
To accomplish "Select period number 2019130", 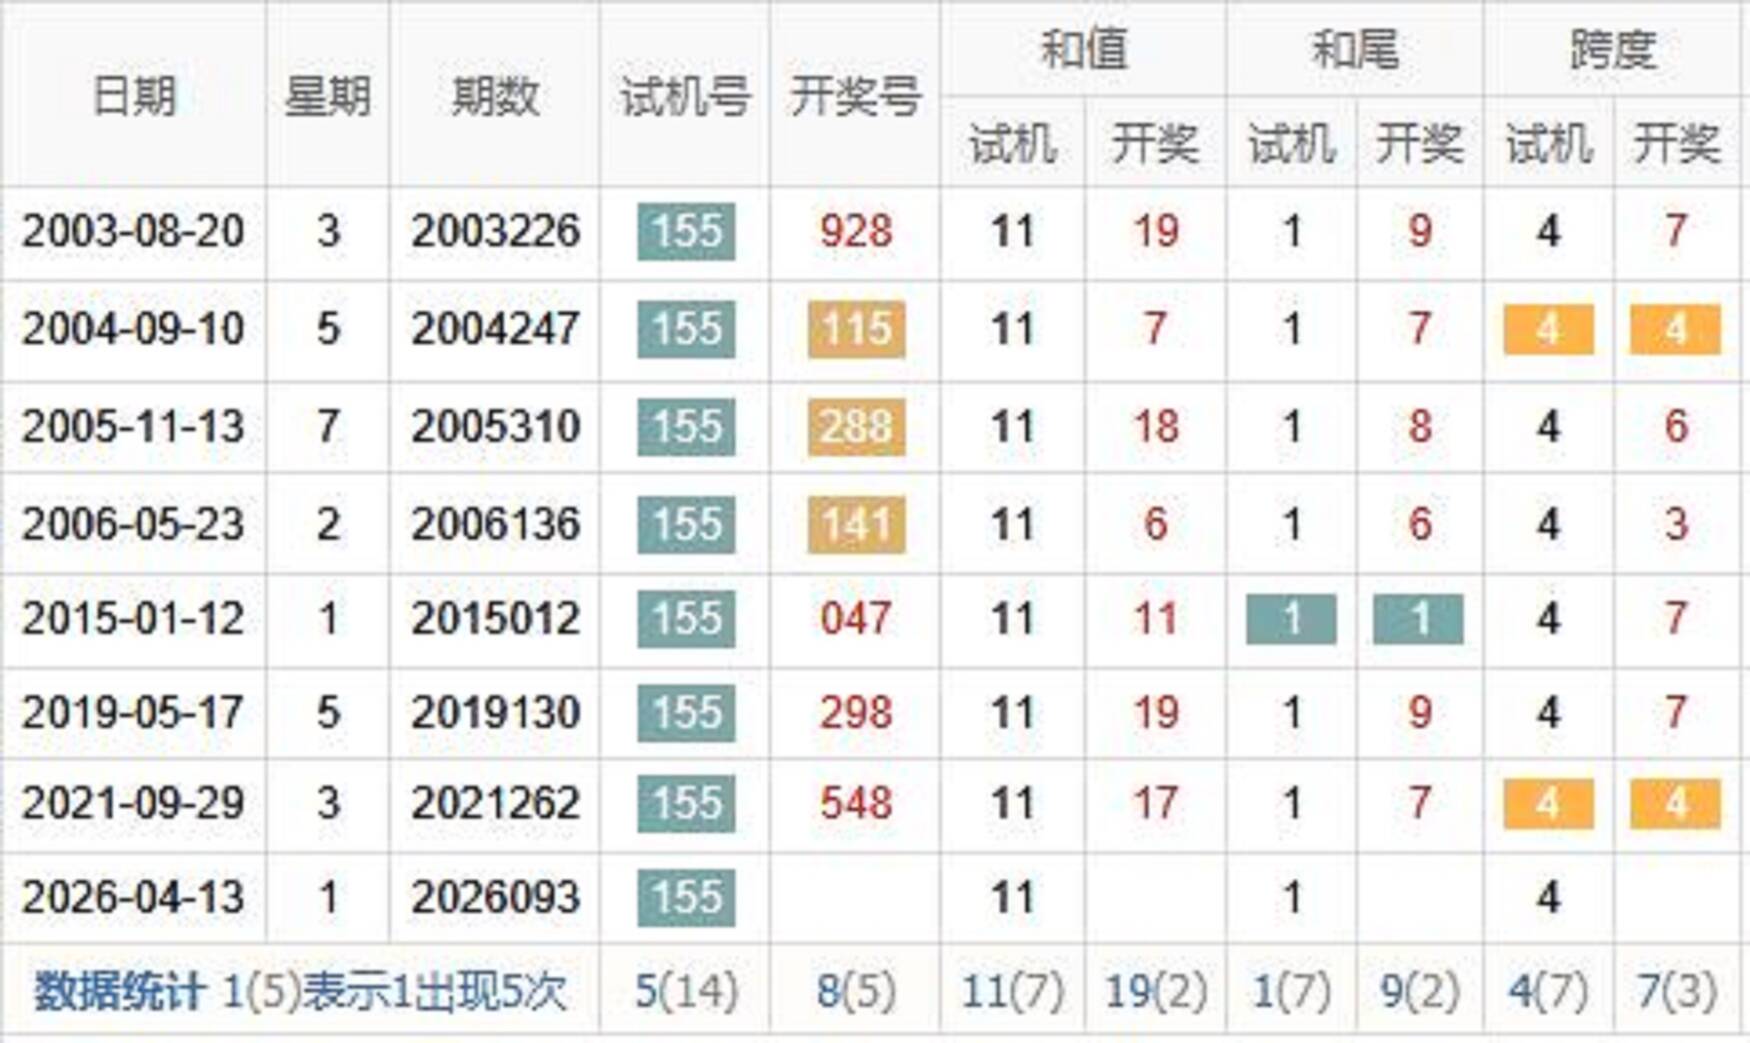I will tap(495, 713).
